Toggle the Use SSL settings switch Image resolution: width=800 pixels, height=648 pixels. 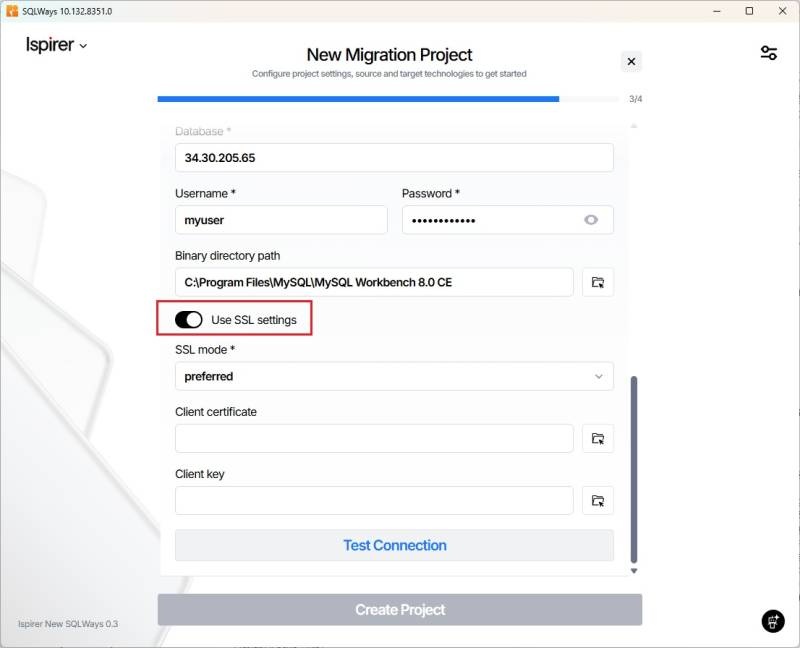point(188,320)
